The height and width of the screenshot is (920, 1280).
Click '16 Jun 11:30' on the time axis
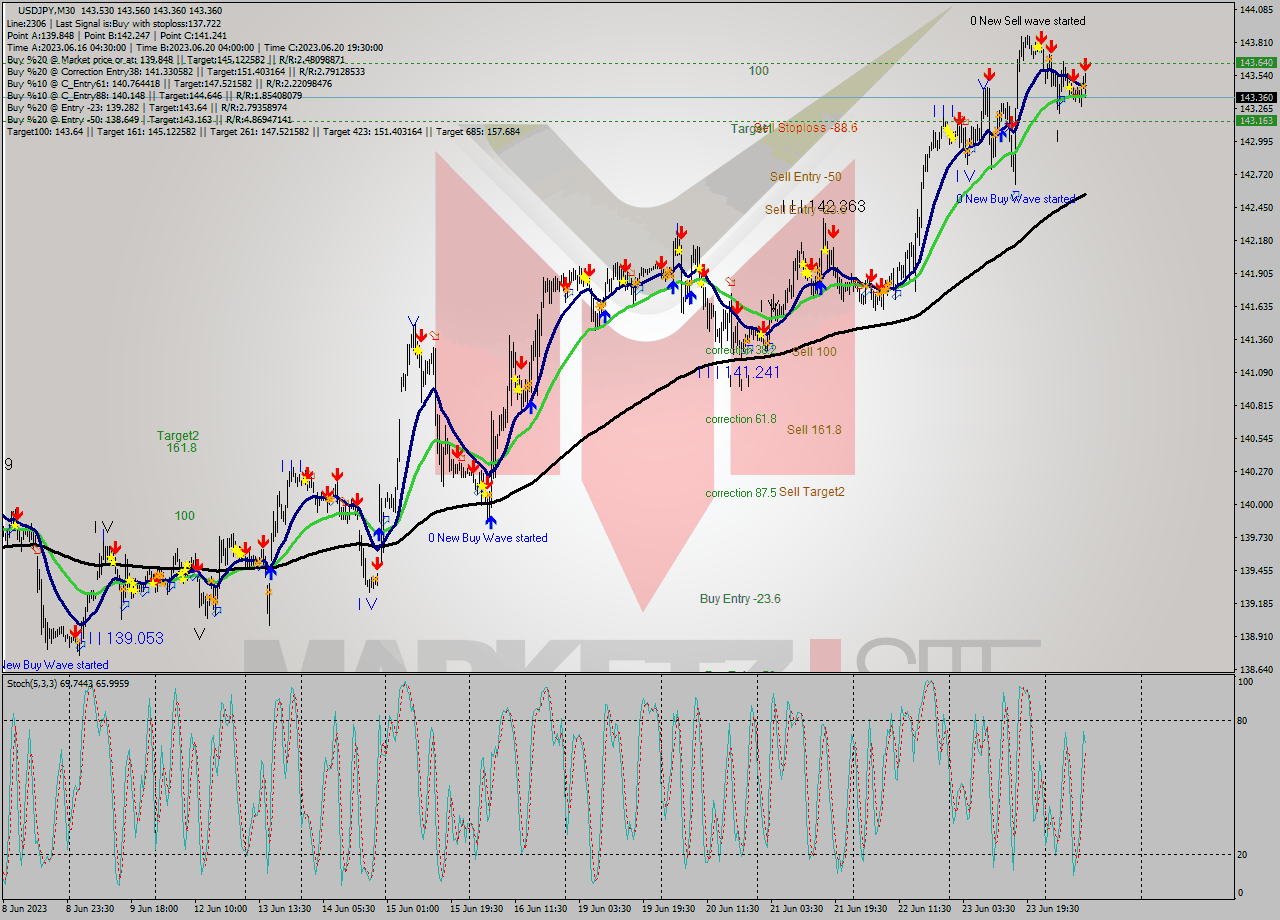click(538, 909)
